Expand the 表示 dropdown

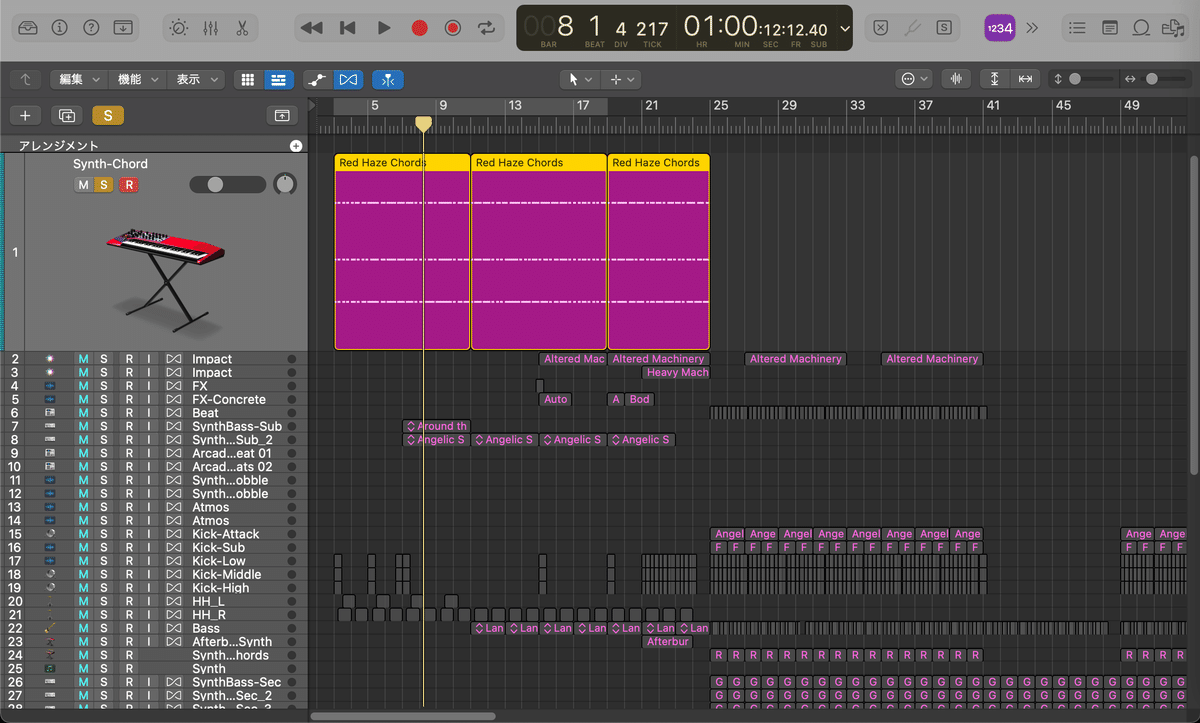click(197, 79)
